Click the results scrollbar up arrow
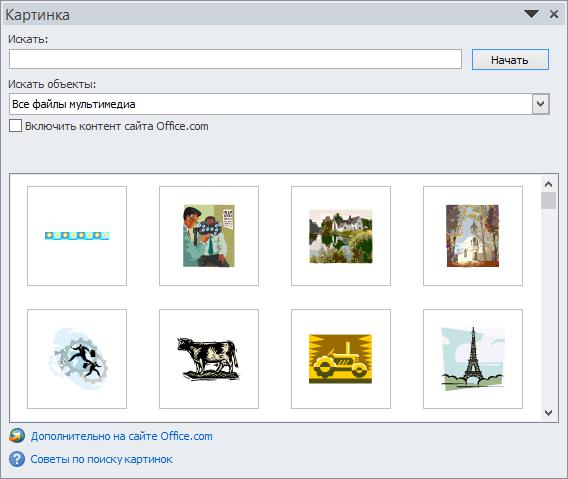 pyautogui.click(x=548, y=184)
